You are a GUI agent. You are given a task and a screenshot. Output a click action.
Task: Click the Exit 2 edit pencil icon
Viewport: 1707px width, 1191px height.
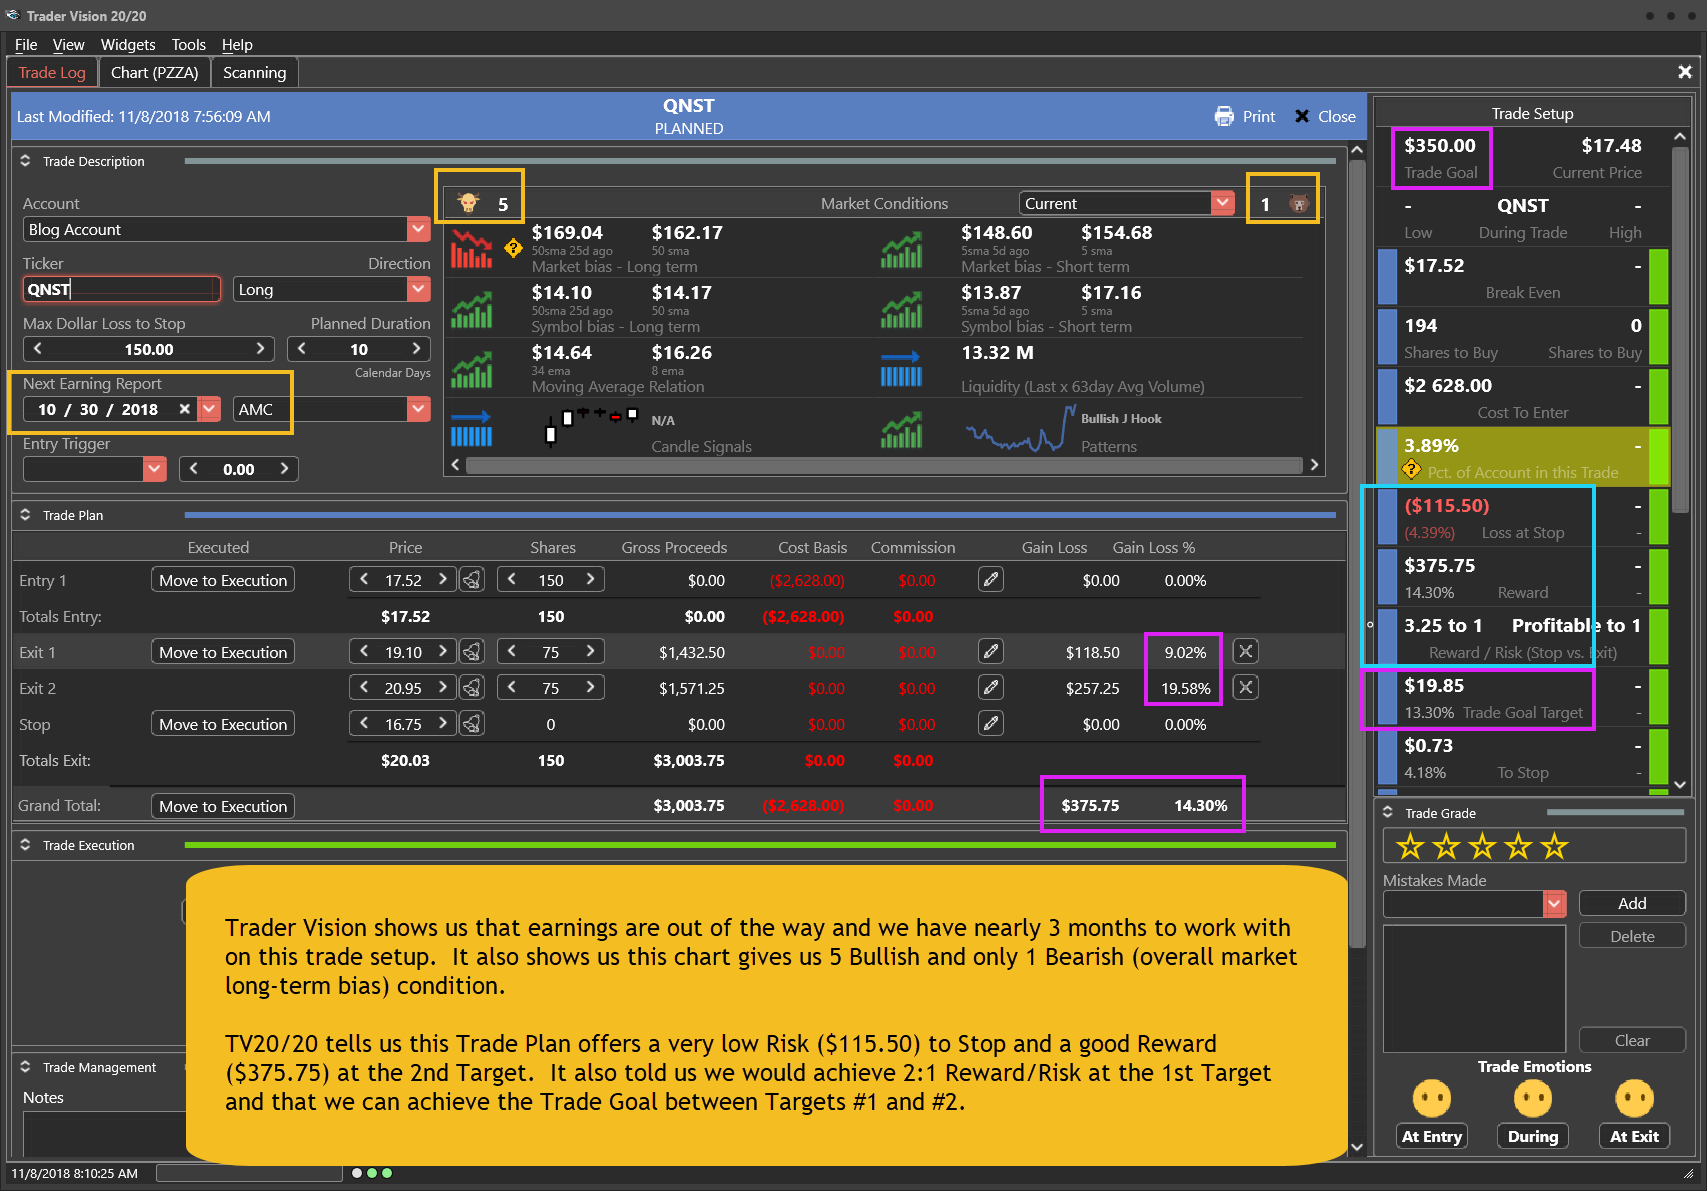point(991,687)
